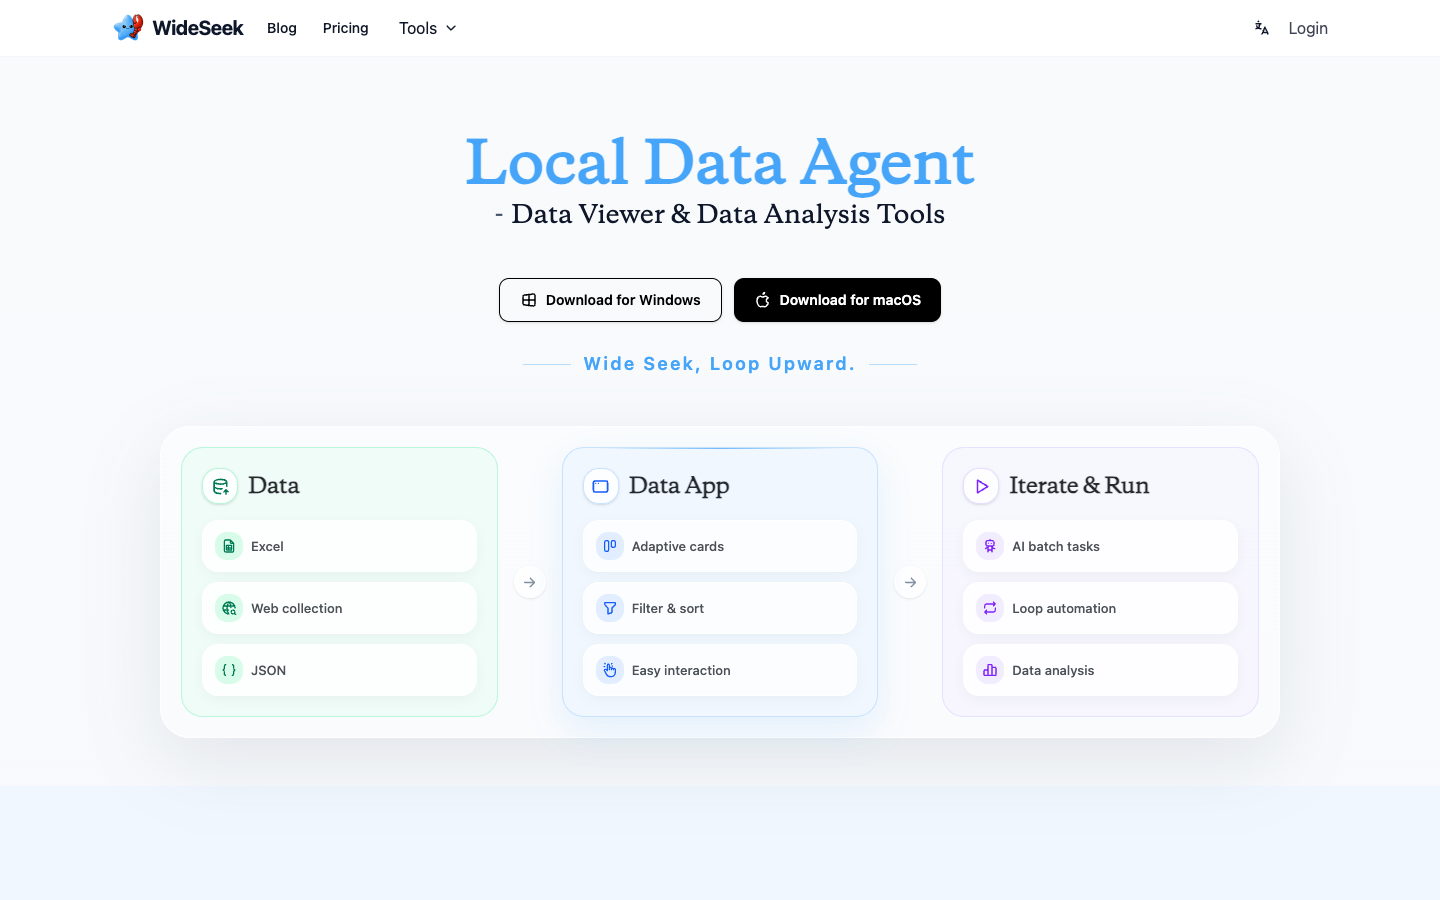Click the 'Data Viewer & Data Analysis Tools' subtitle
The width and height of the screenshot is (1440, 900).
point(728,214)
